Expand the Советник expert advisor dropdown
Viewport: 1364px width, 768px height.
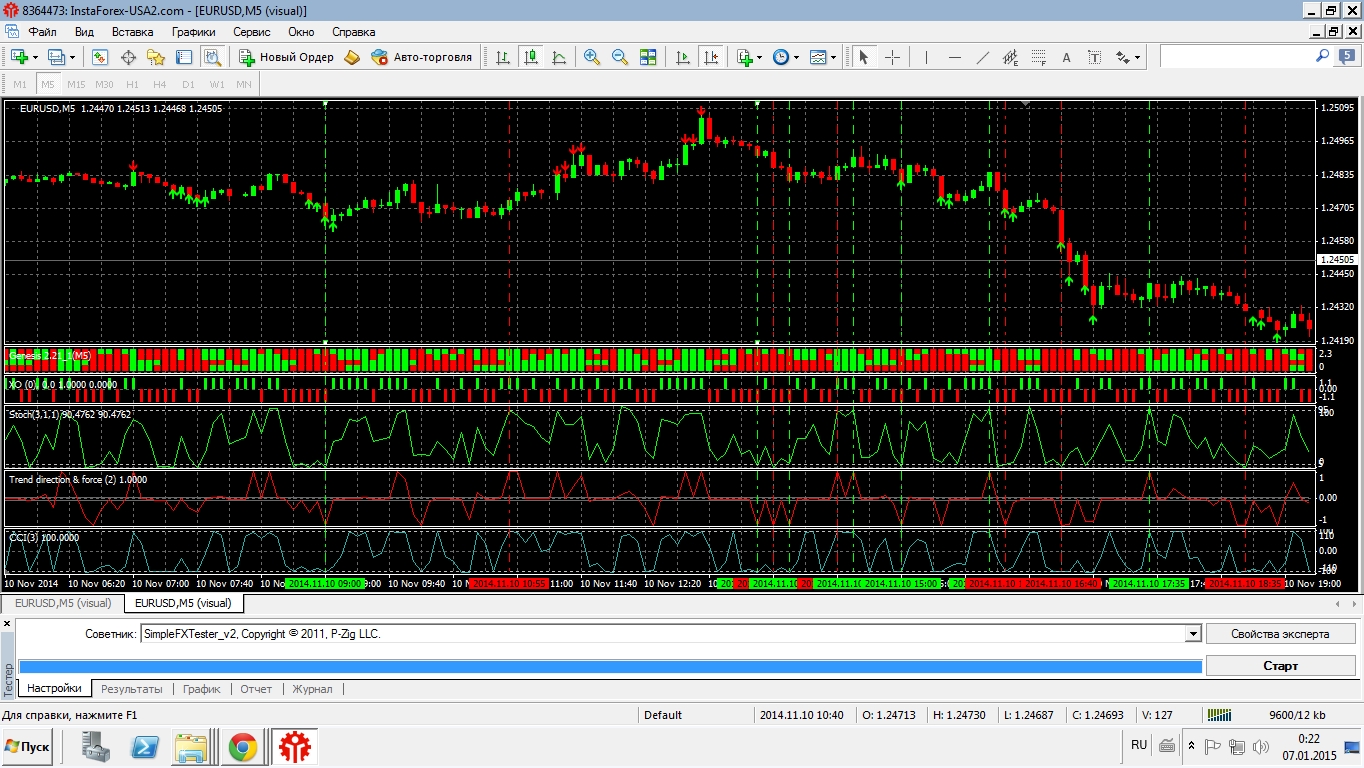(1192, 634)
